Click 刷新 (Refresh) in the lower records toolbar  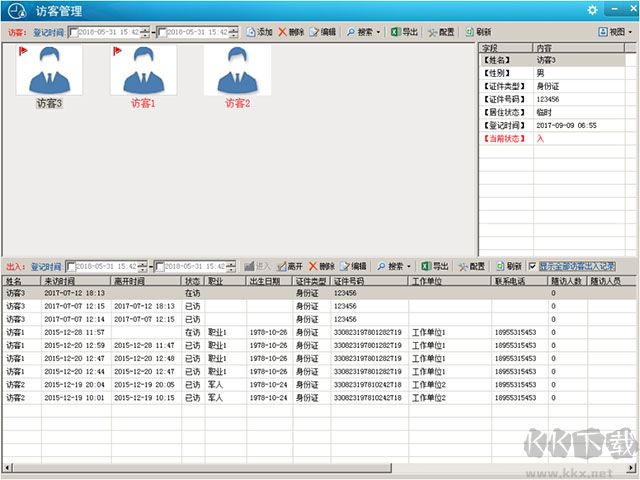click(x=509, y=267)
